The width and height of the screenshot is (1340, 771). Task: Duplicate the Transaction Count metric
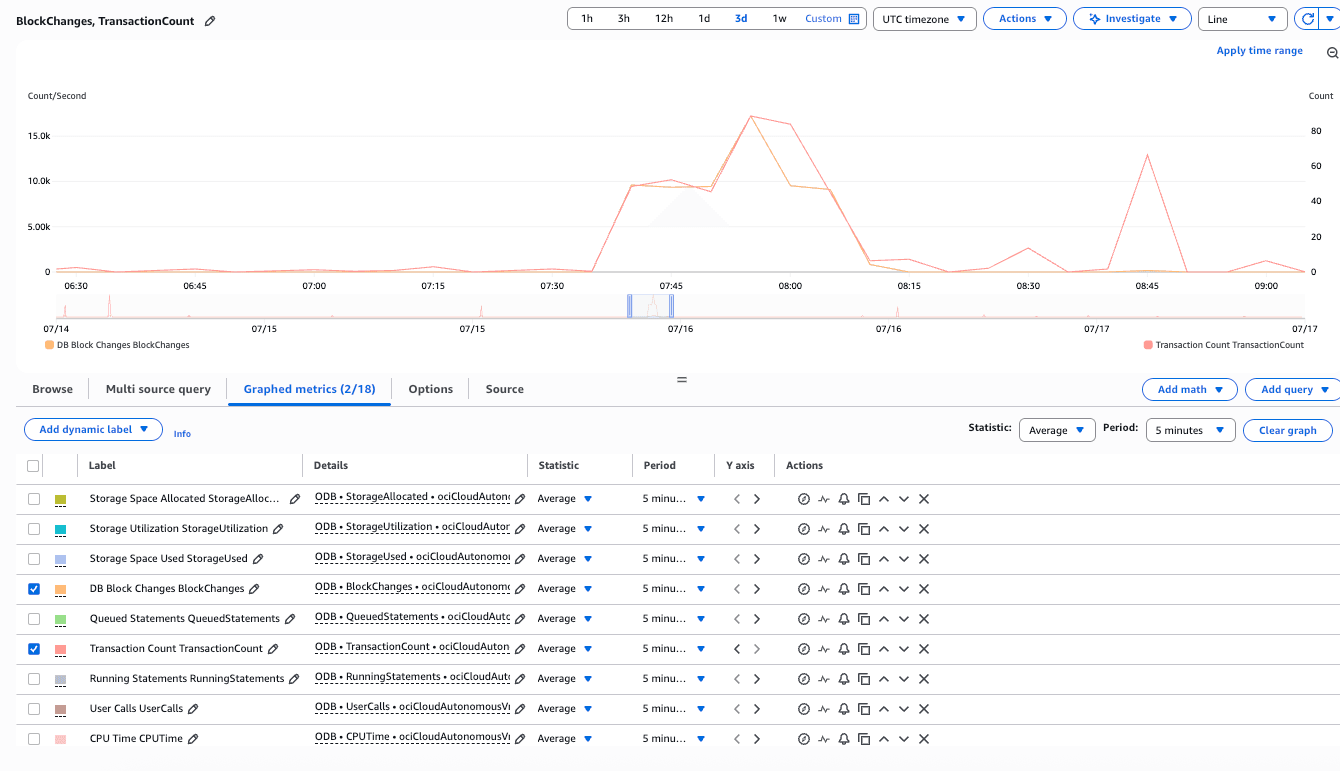coord(864,648)
